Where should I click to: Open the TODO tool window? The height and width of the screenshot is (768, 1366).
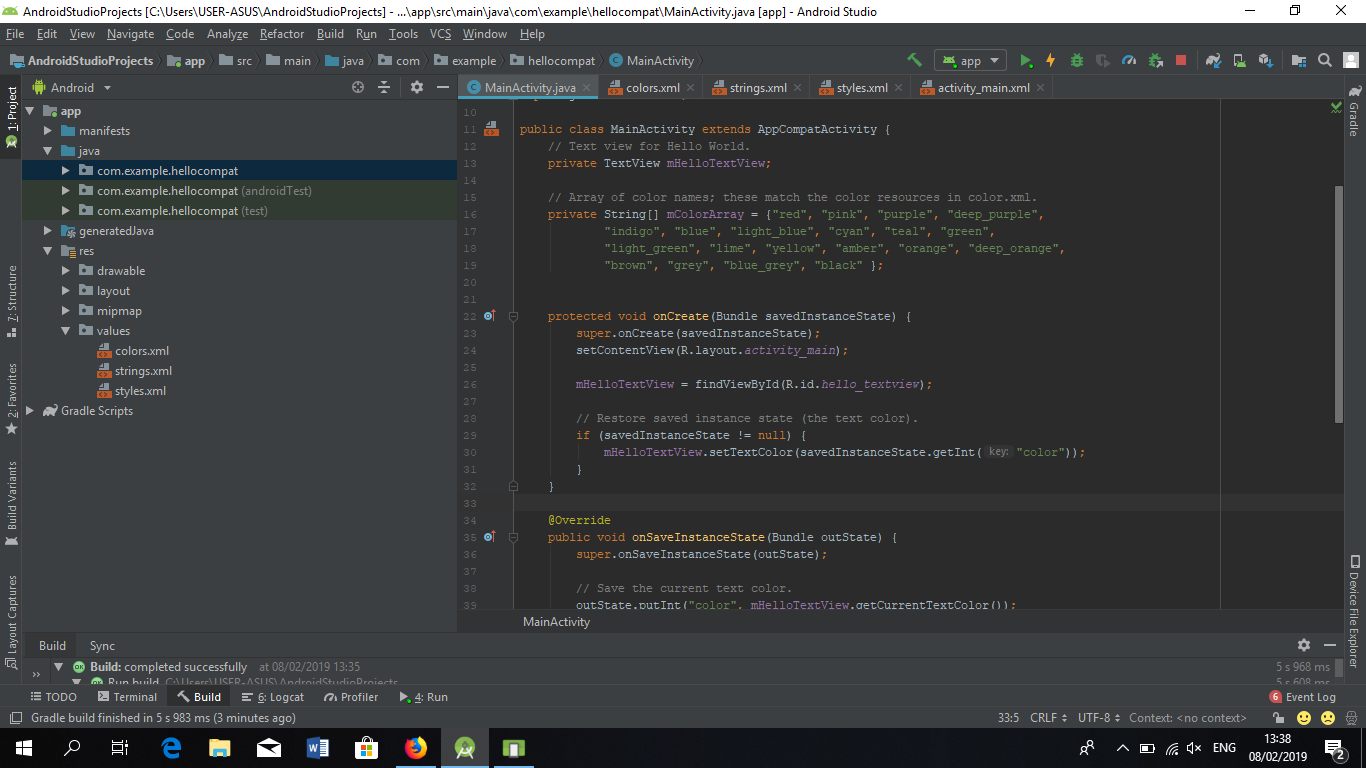53,697
